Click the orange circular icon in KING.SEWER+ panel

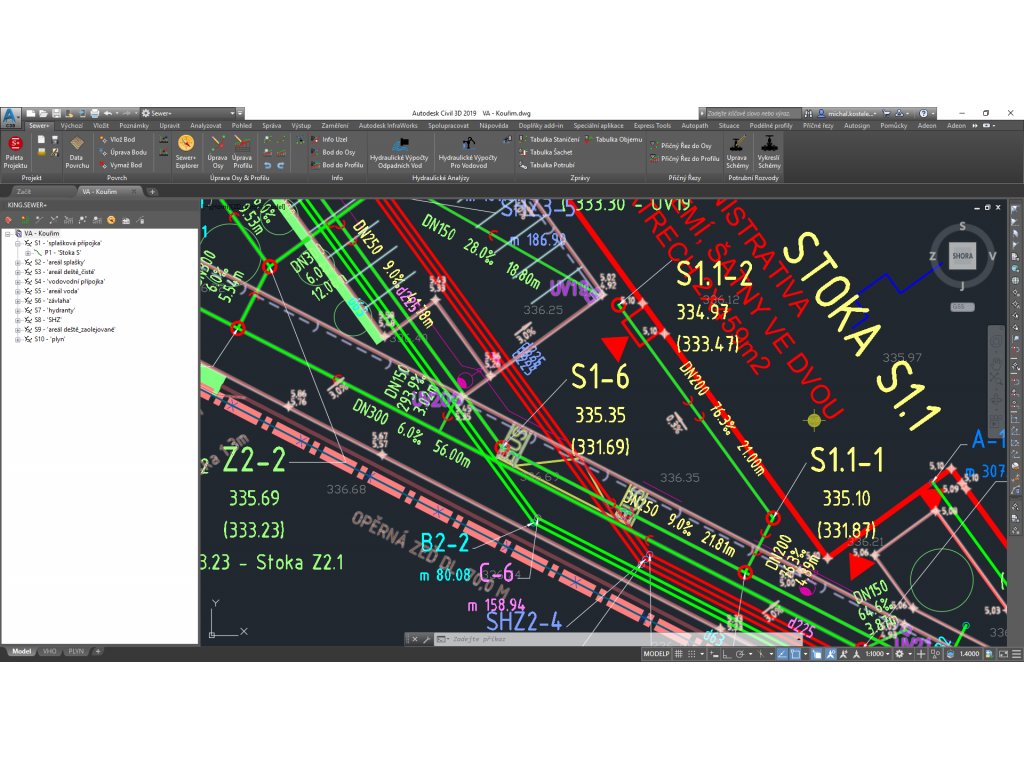click(x=111, y=220)
